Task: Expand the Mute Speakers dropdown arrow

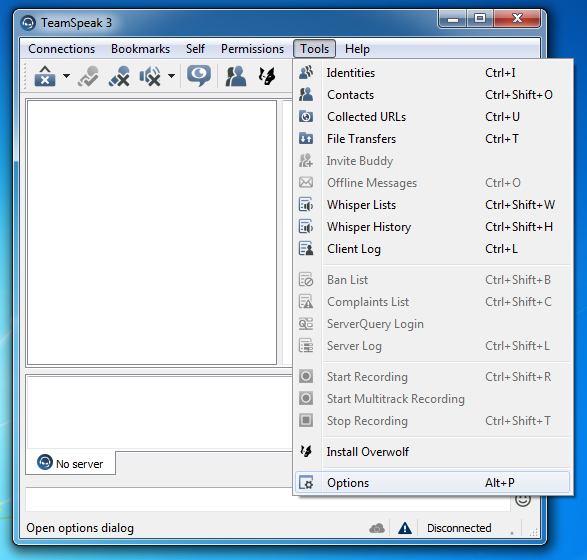Action: (x=171, y=76)
